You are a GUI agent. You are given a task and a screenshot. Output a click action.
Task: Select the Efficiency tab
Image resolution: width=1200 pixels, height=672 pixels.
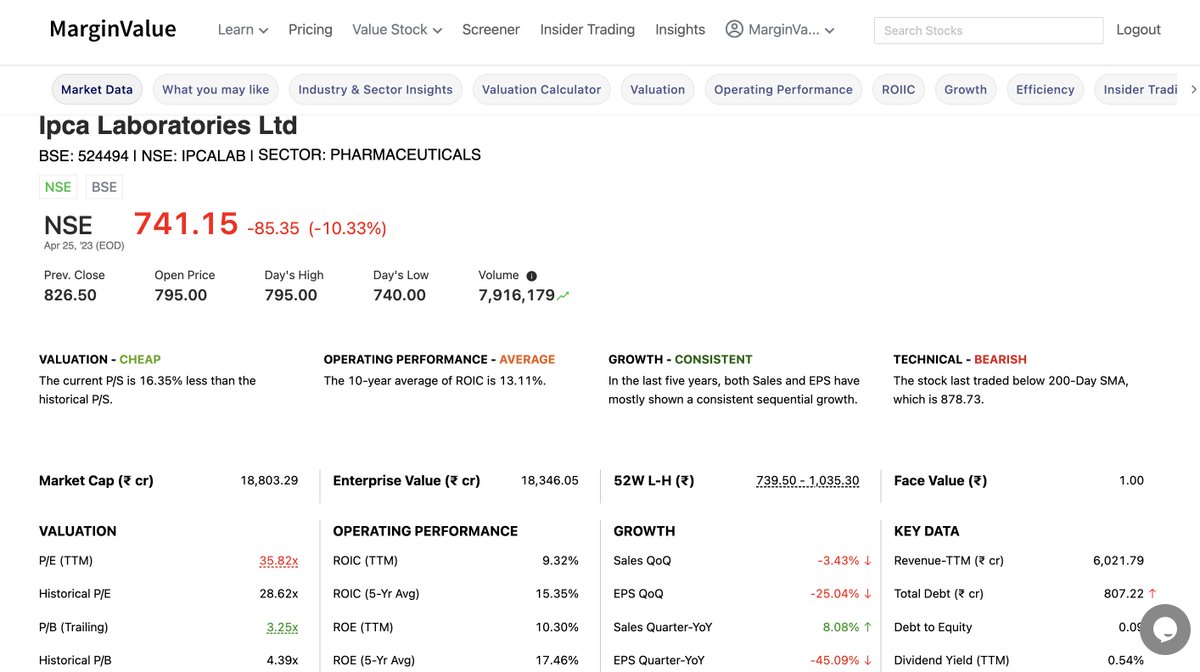(x=1045, y=89)
